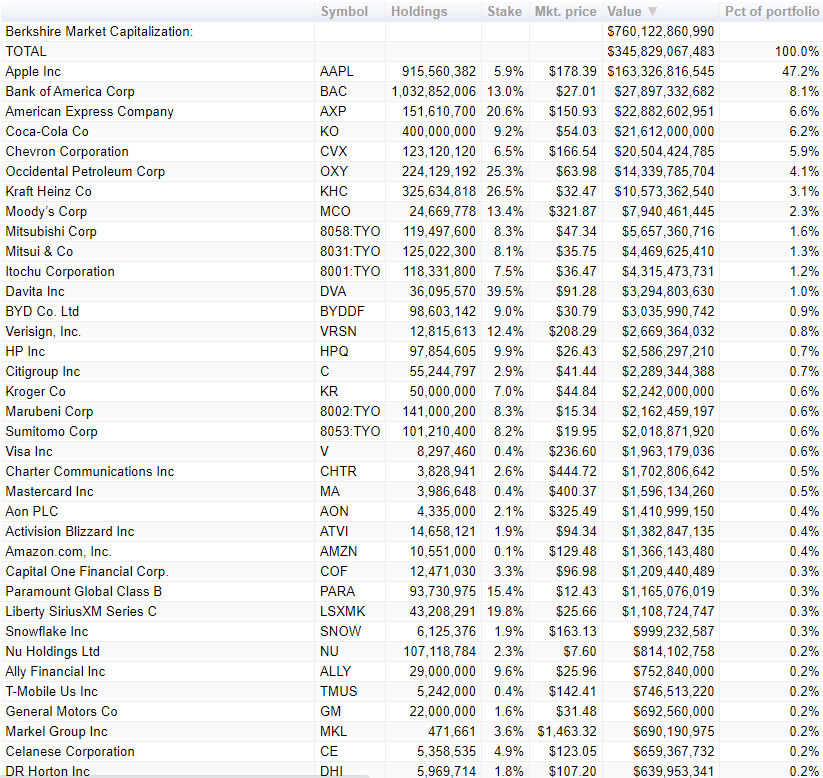The width and height of the screenshot is (823, 778).
Task: Click the AXP symbol cell
Action: click(x=333, y=111)
